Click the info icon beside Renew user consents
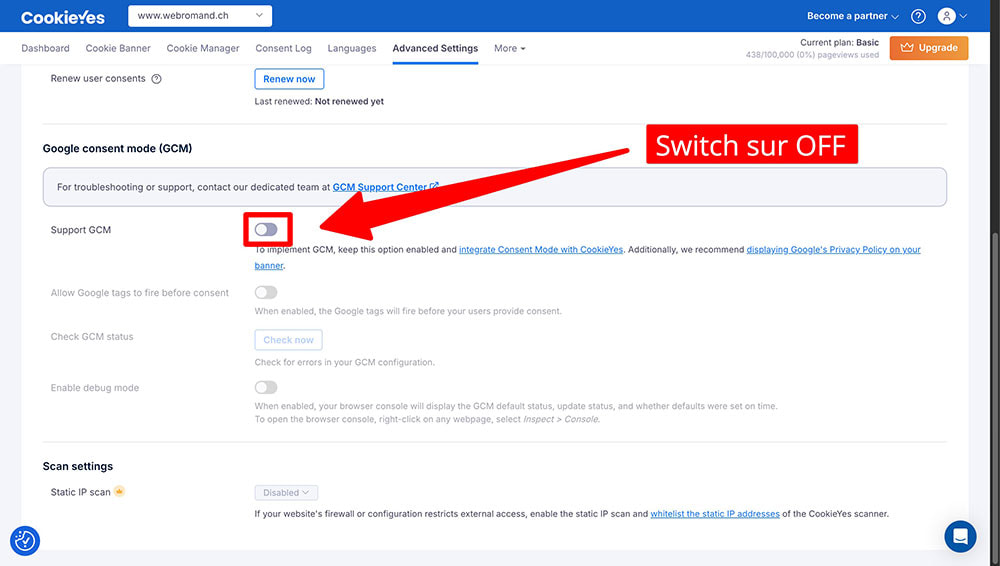1000x566 pixels. click(156, 79)
